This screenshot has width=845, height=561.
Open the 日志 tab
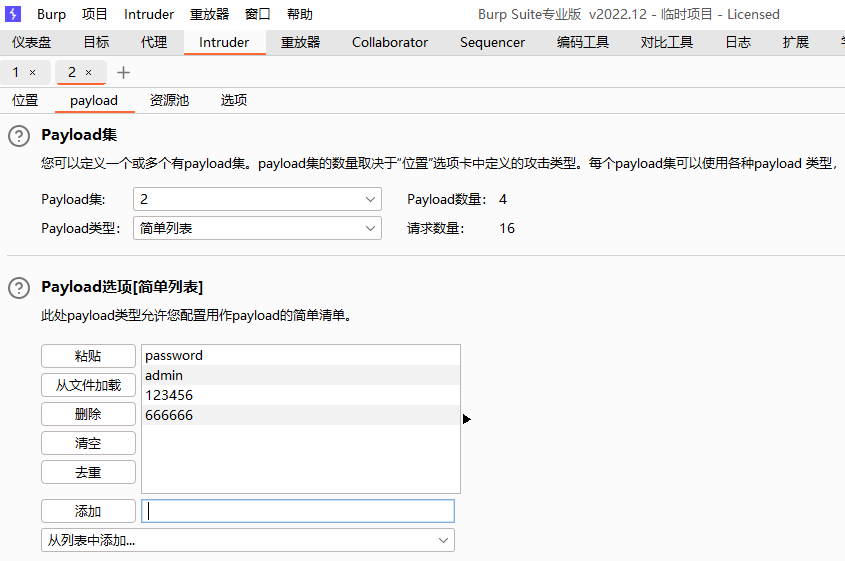pyautogui.click(x=738, y=42)
